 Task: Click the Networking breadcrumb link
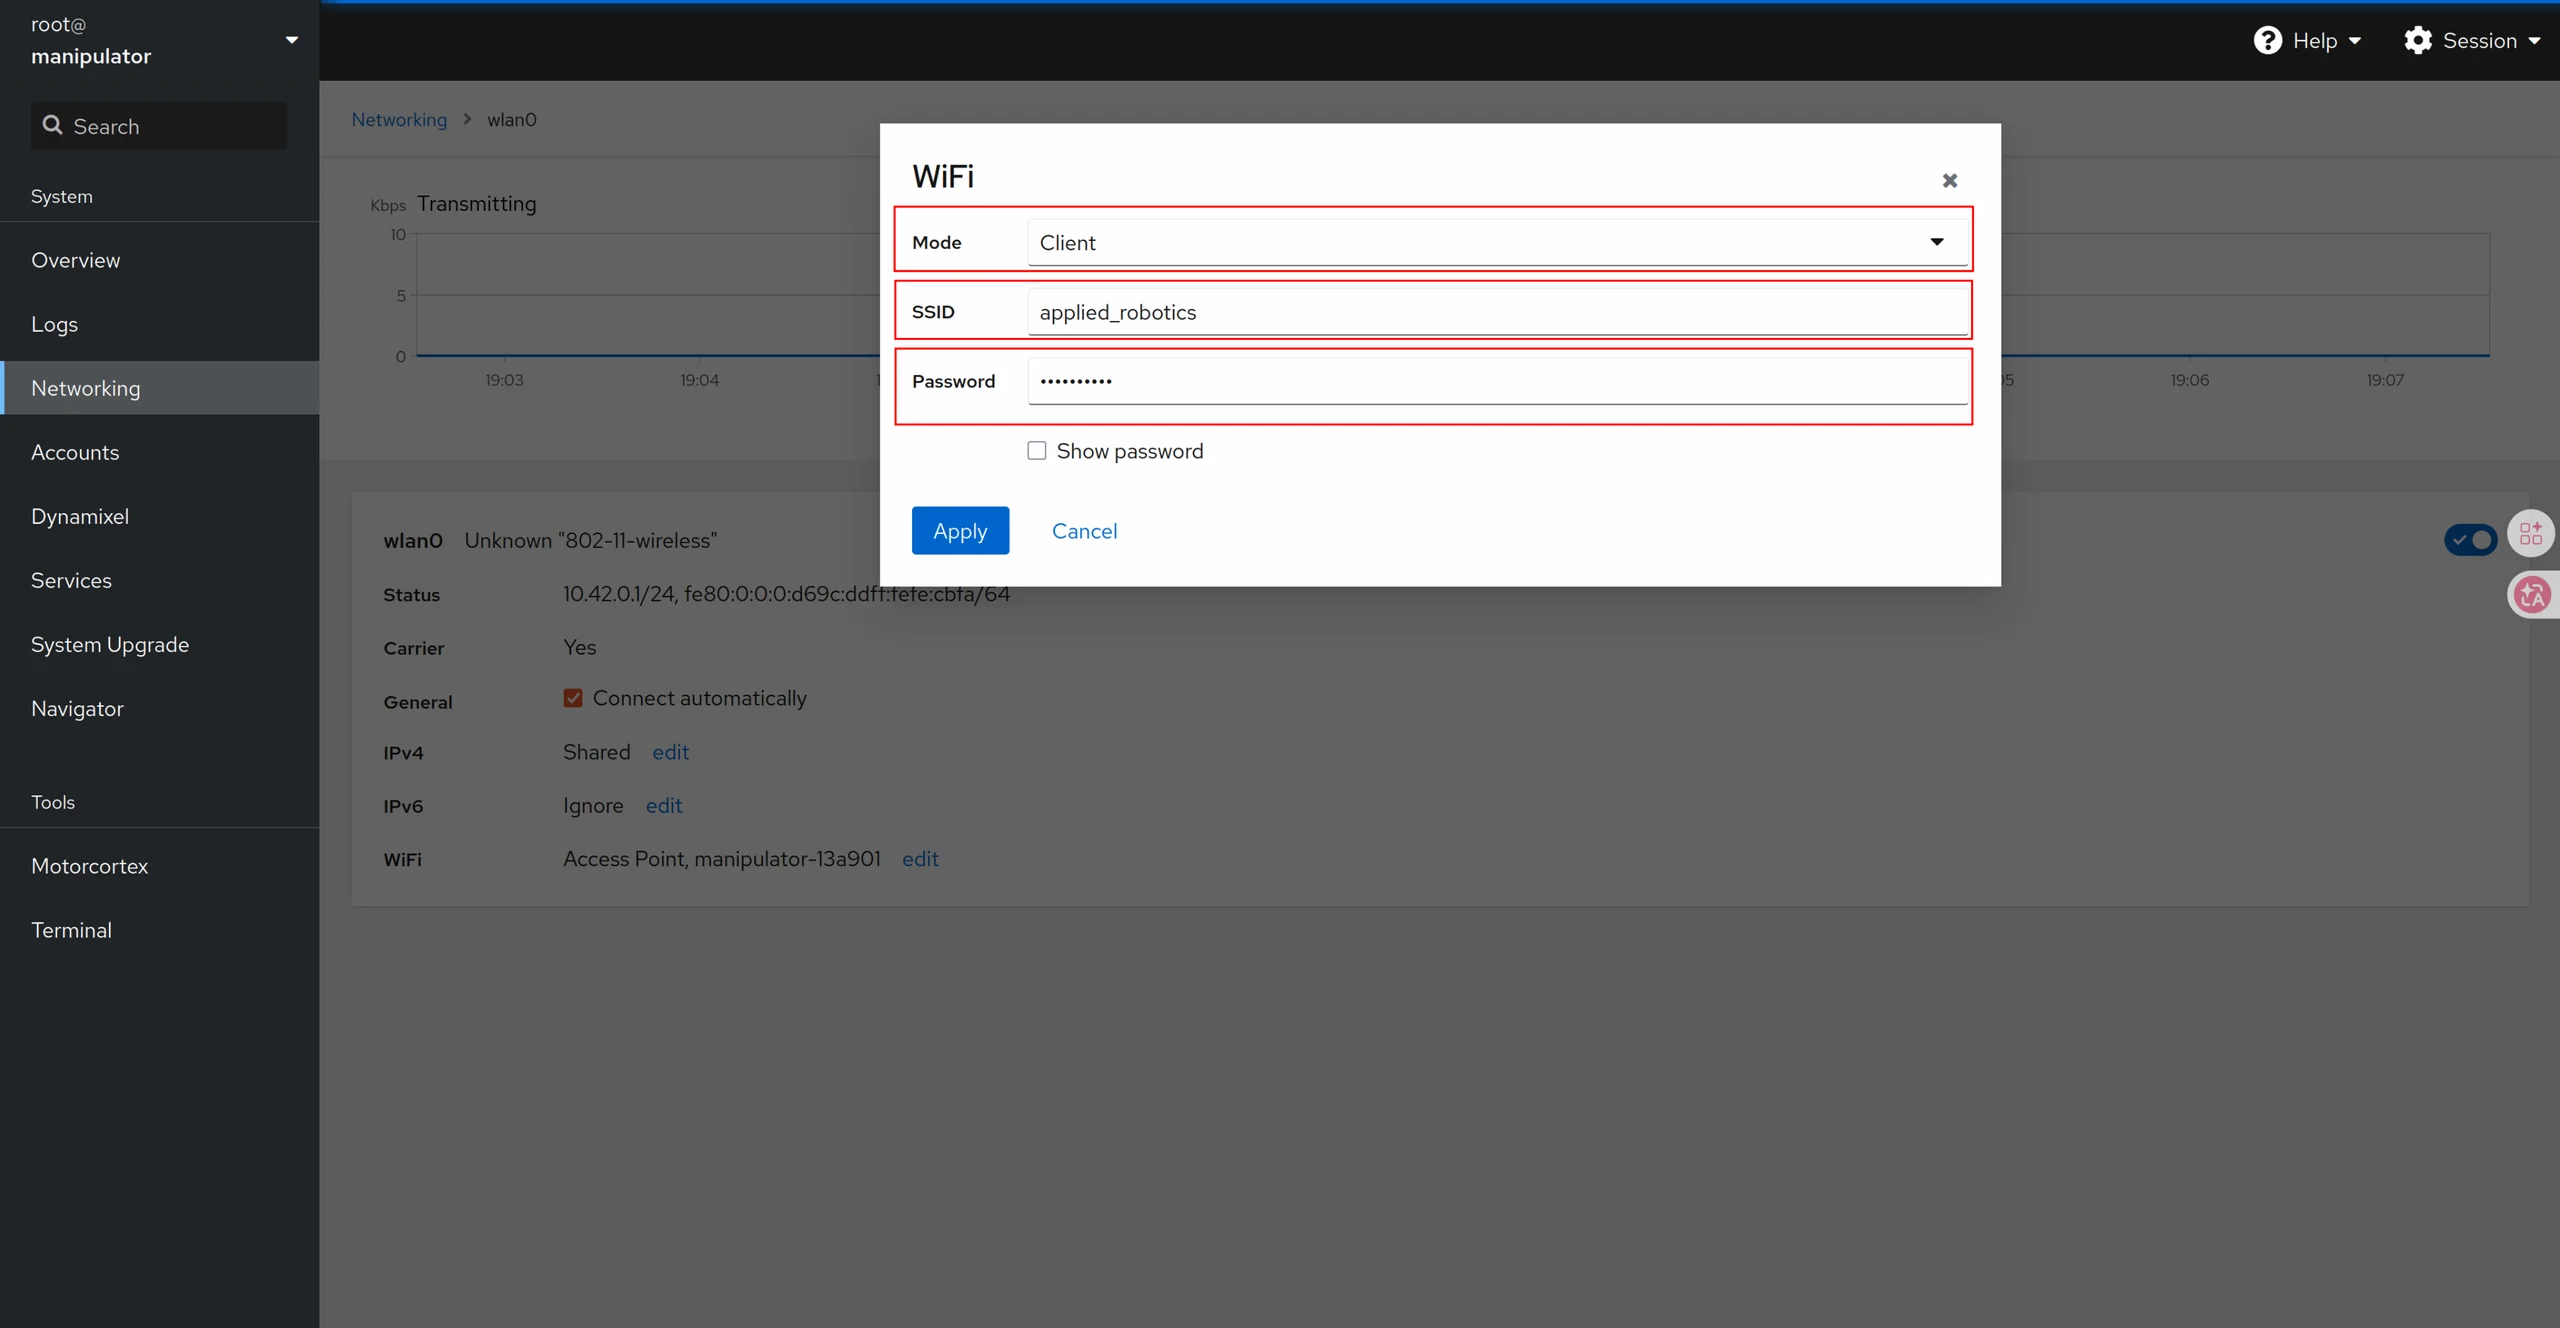tap(399, 119)
